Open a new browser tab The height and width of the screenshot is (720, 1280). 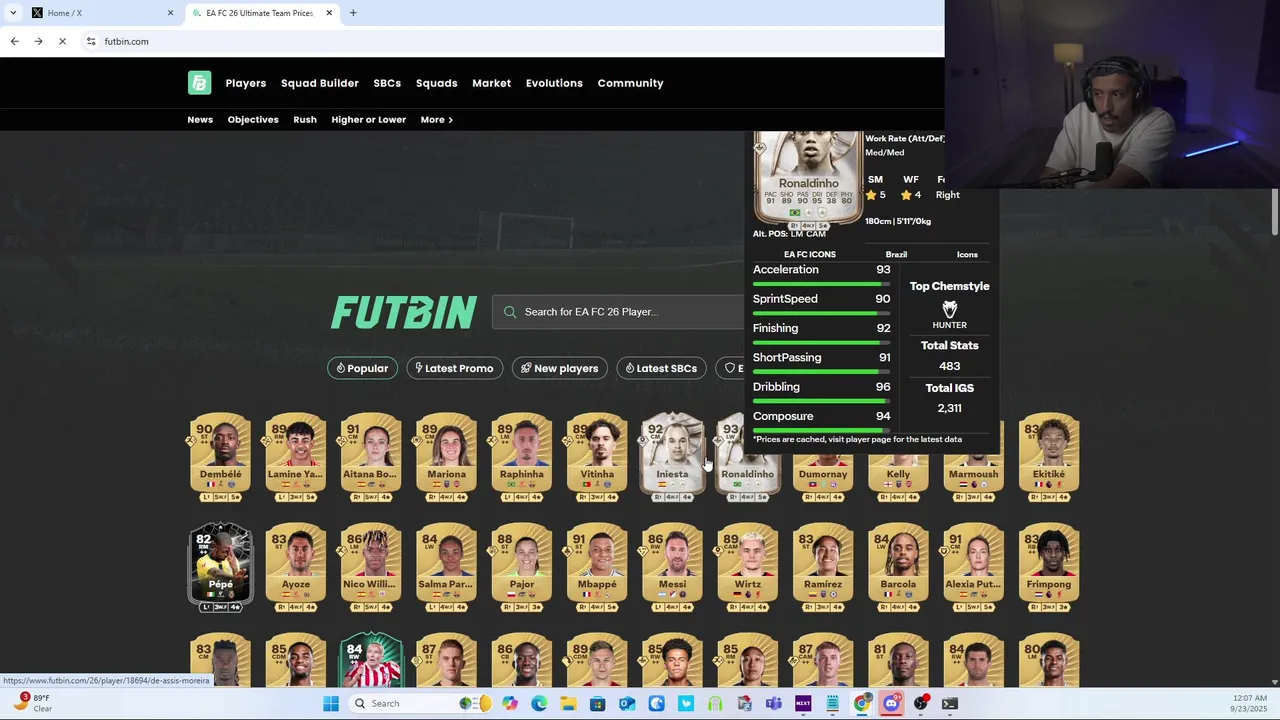[x=353, y=13]
